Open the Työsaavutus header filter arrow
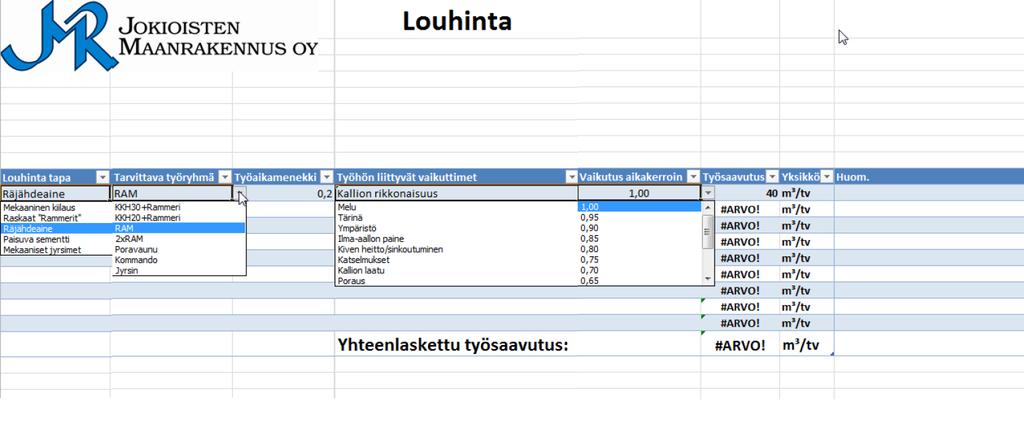Screen dimensions: 1024x421 click(x=773, y=178)
